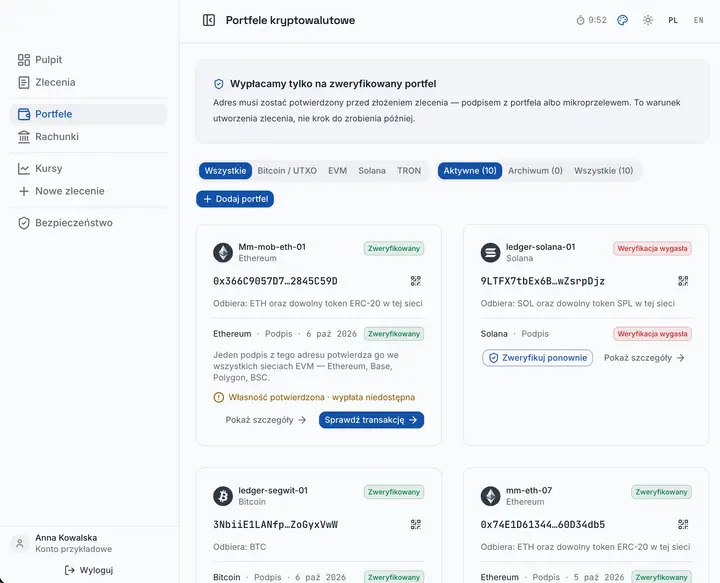Image resolution: width=720 pixels, height=583 pixels.
Task: Click Nowe zlecenie in sidebar
Action: click(x=88, y=191)
